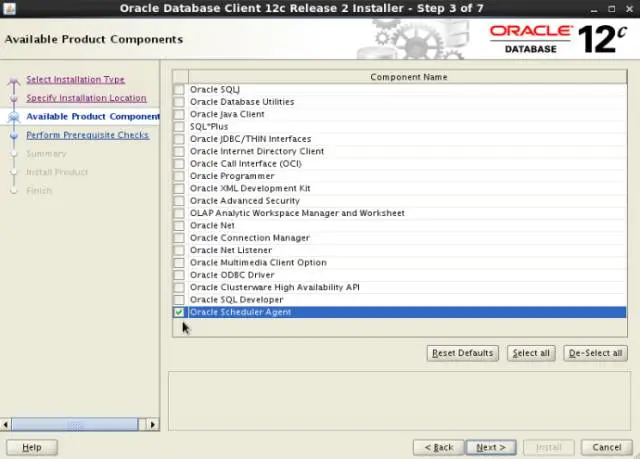Click the Component Name column header
The image size is (640, 459).
coord(408,77)
